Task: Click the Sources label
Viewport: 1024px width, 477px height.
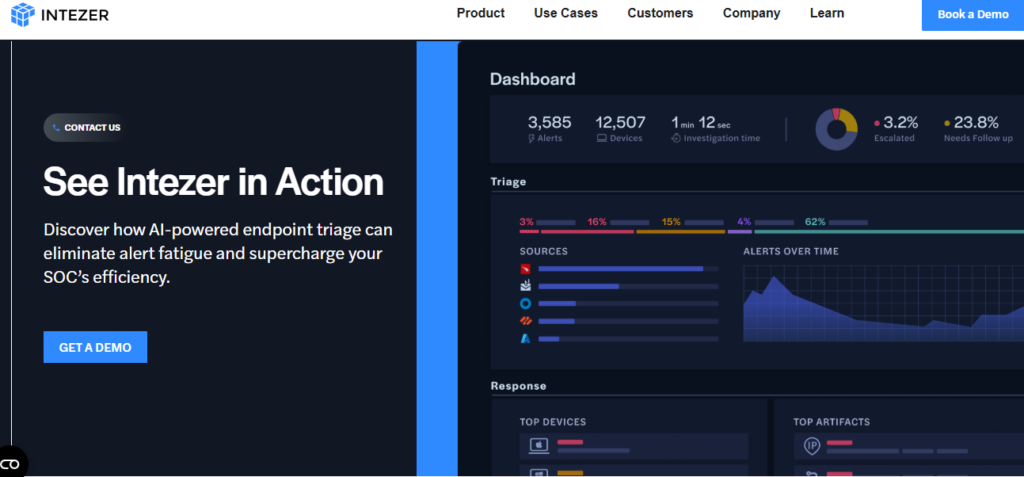Action: (x=544, y=251)
